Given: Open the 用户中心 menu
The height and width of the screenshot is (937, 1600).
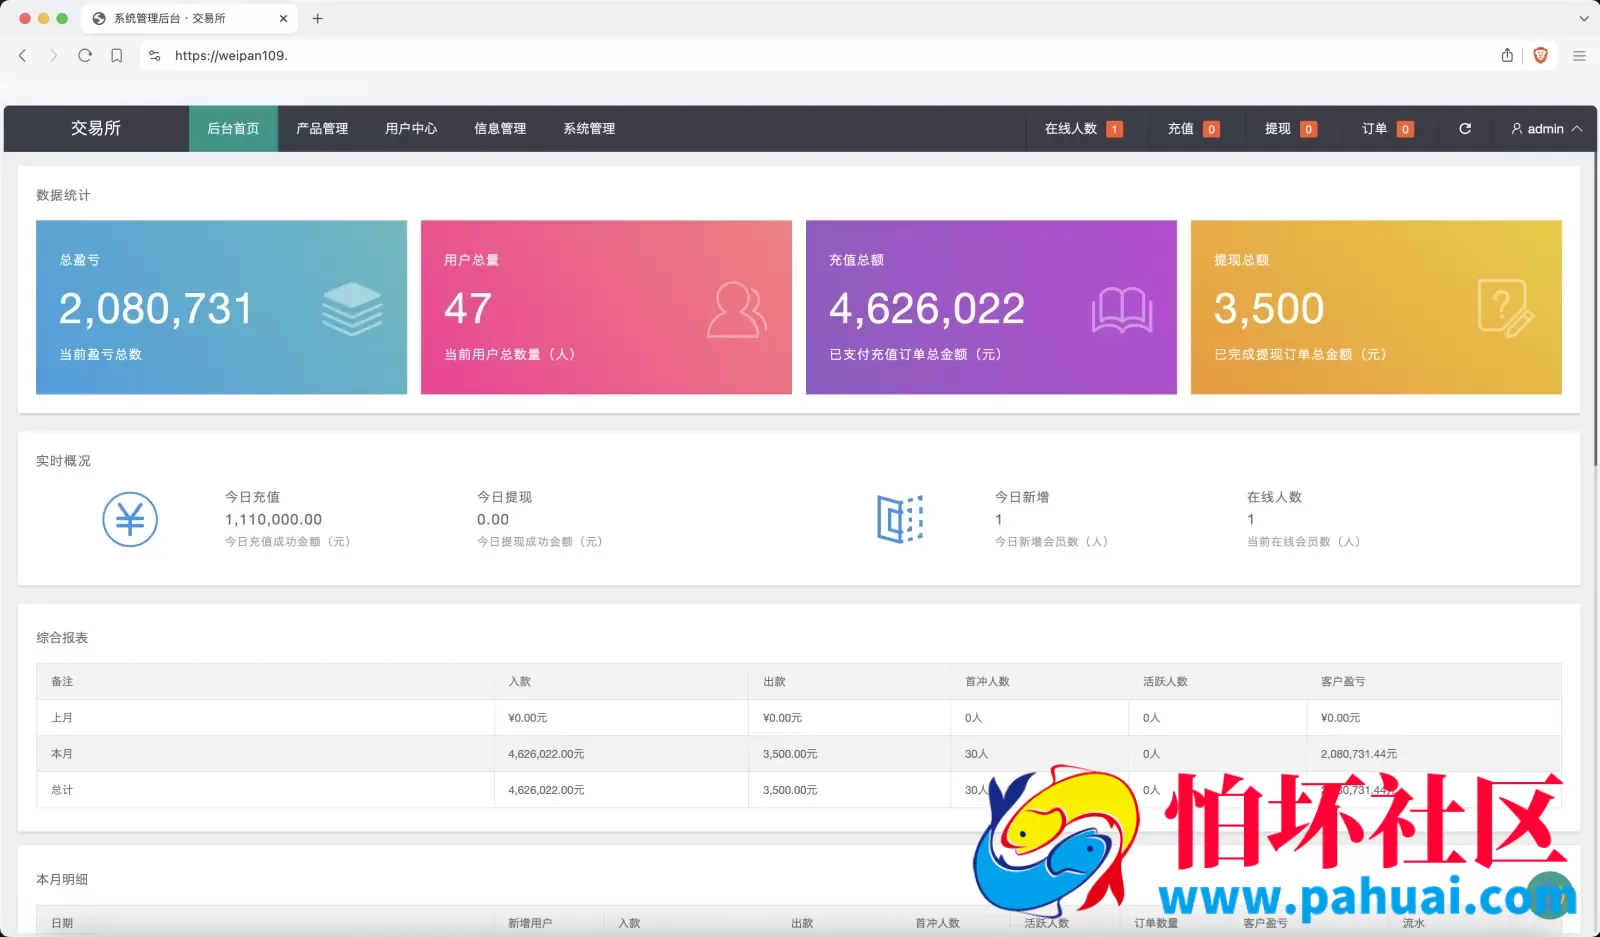Looking at the screenshot, I should point(411,129).
